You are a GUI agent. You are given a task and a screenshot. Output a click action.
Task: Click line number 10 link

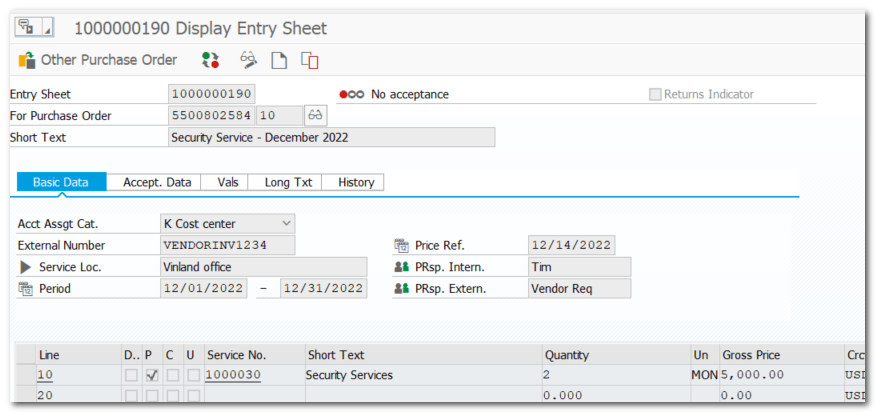coord(45,375)
